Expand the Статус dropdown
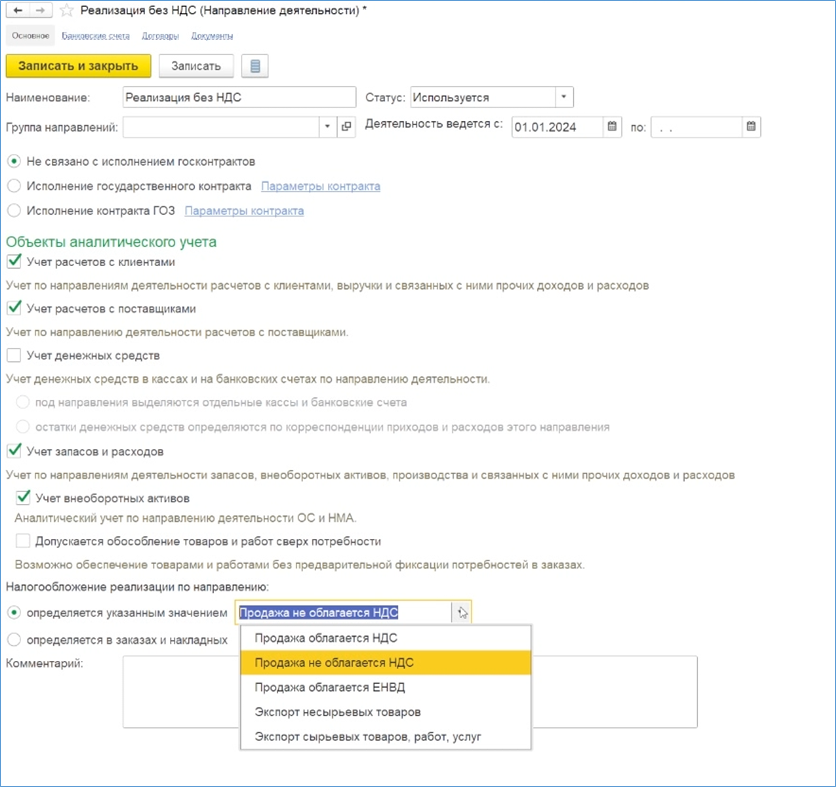836x787 pixels. [564, 98]
